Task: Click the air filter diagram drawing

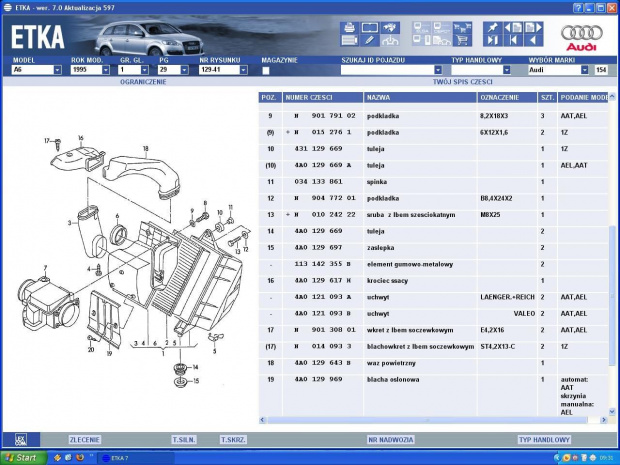Action: (x=134, y=261)
